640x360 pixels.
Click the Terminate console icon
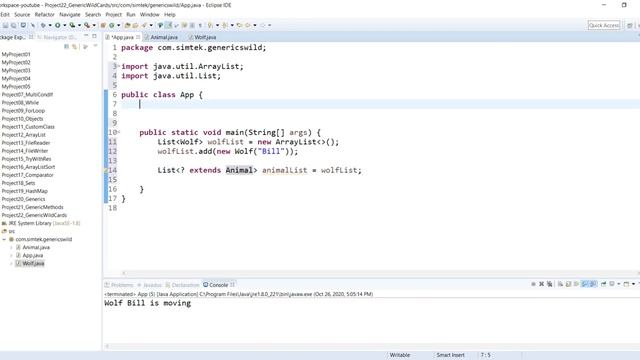point(533,284)
